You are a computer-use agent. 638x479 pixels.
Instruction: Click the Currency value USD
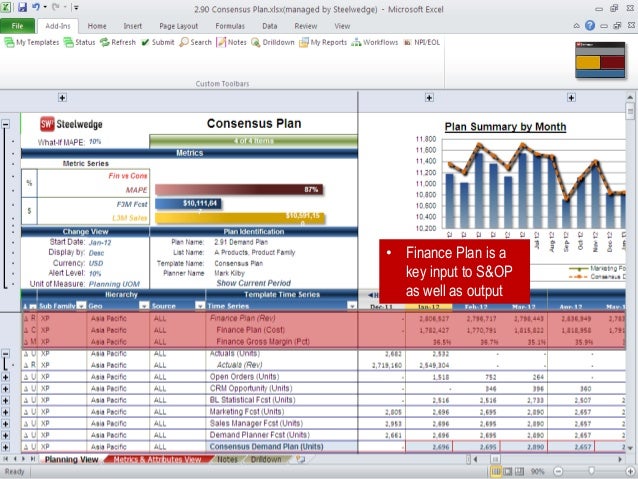click(x=96, y=263)
